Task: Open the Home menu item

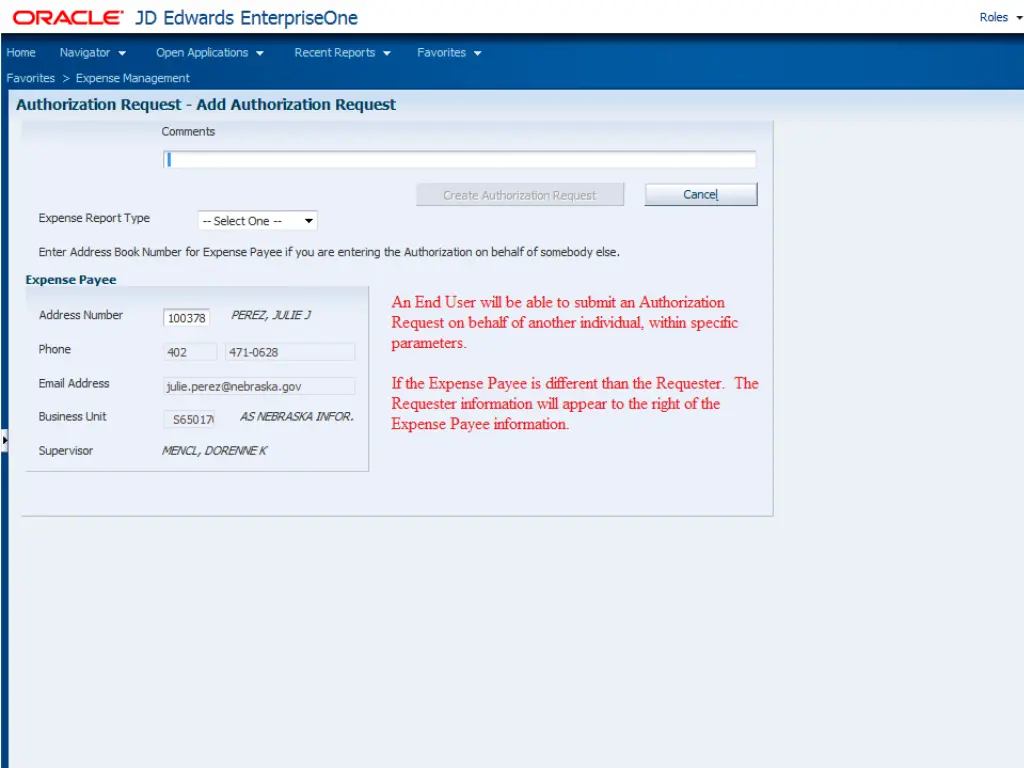Action: click(x=21, y=52)
